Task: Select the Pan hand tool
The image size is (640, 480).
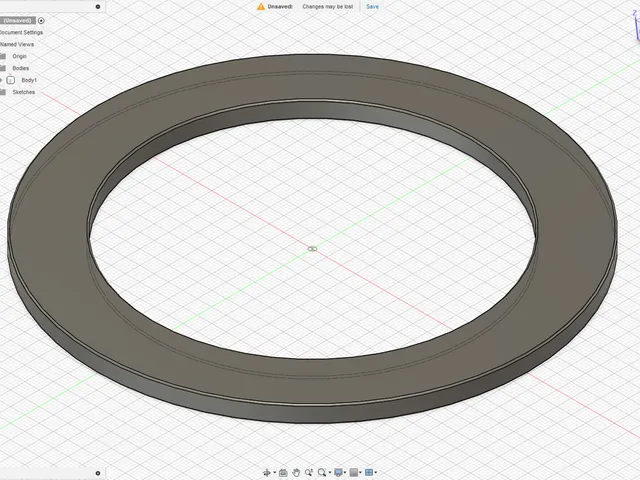Action: (x=296, y=472)
